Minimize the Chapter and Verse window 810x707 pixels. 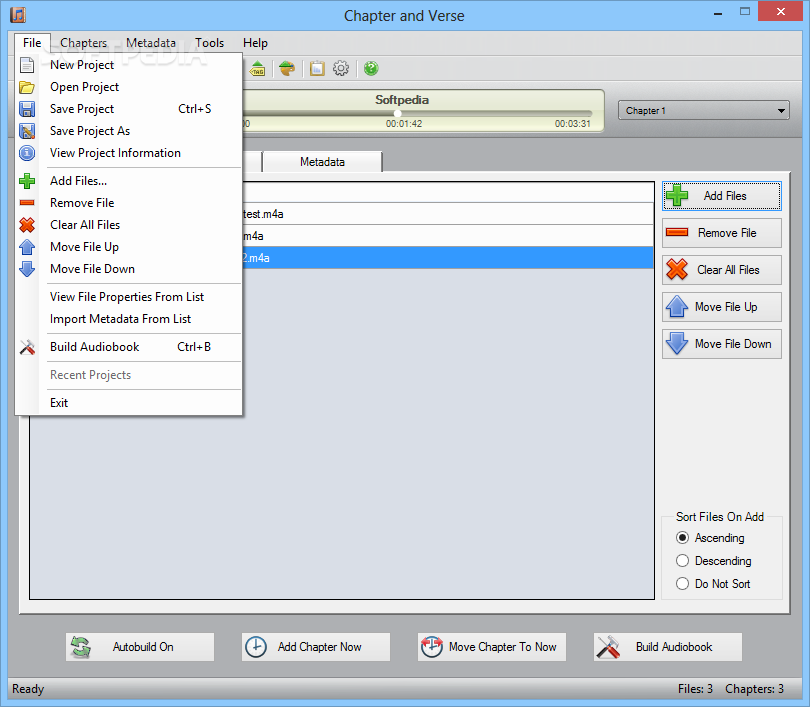[718, 12]
